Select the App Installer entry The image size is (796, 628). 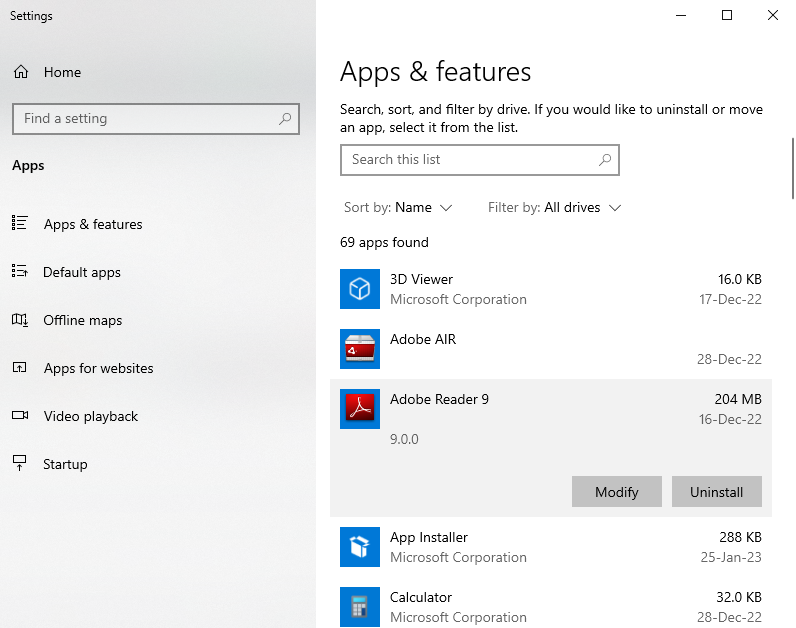coord(551,547)
